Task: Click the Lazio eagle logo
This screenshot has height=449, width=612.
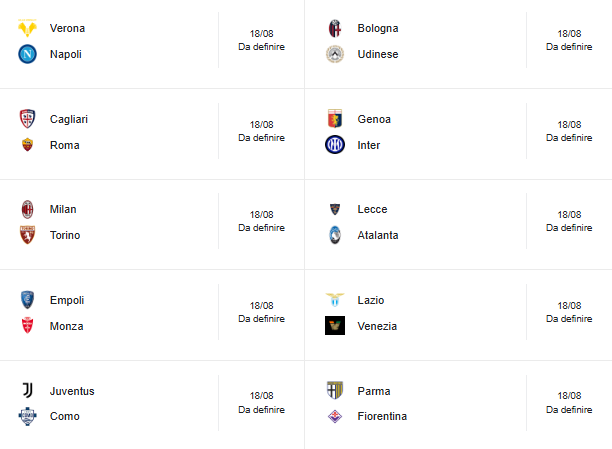Action: (x=335, y=300)
